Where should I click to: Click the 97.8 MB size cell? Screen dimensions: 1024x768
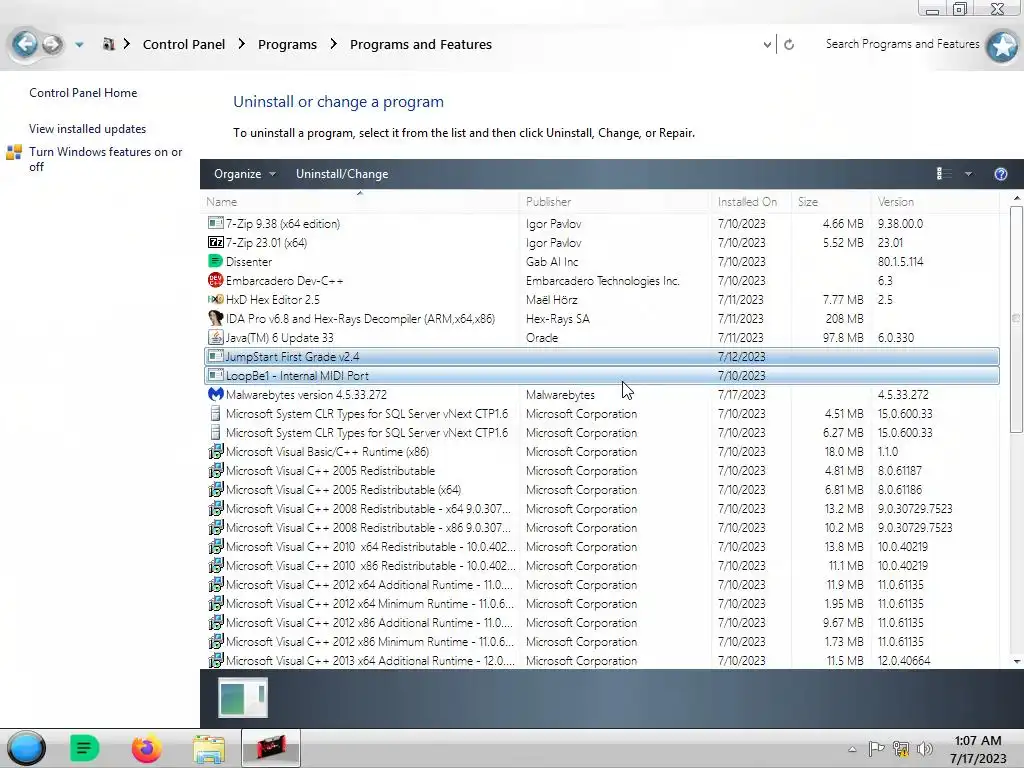842,338
